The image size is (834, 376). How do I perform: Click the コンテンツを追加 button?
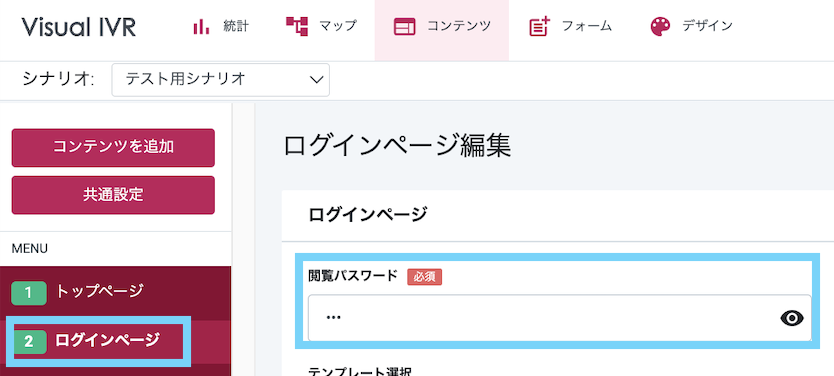(113, 147)
